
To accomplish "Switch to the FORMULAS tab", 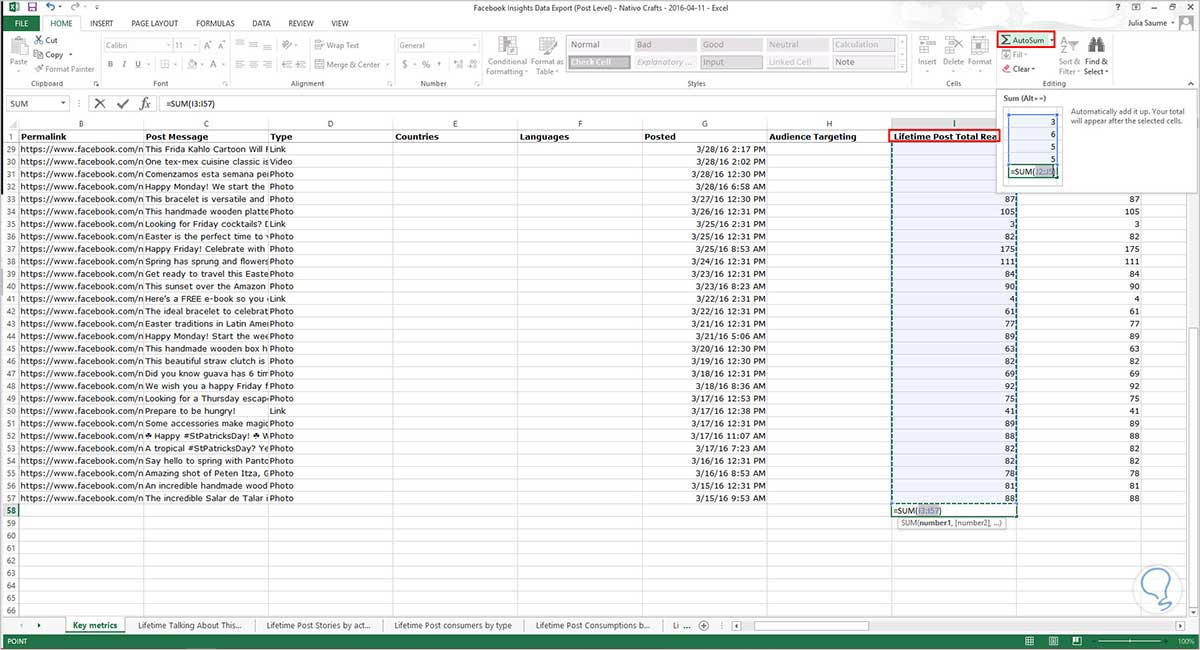I will 215,22.
